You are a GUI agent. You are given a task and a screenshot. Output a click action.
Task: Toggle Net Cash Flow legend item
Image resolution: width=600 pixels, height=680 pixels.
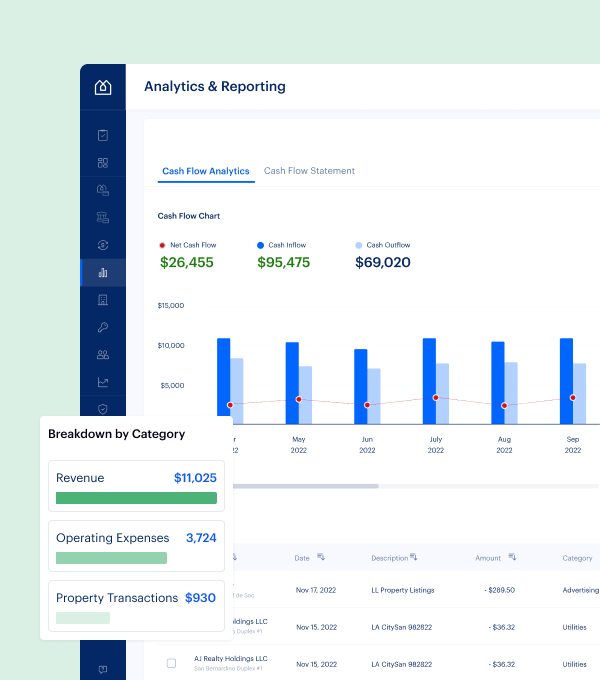(188, 245)
